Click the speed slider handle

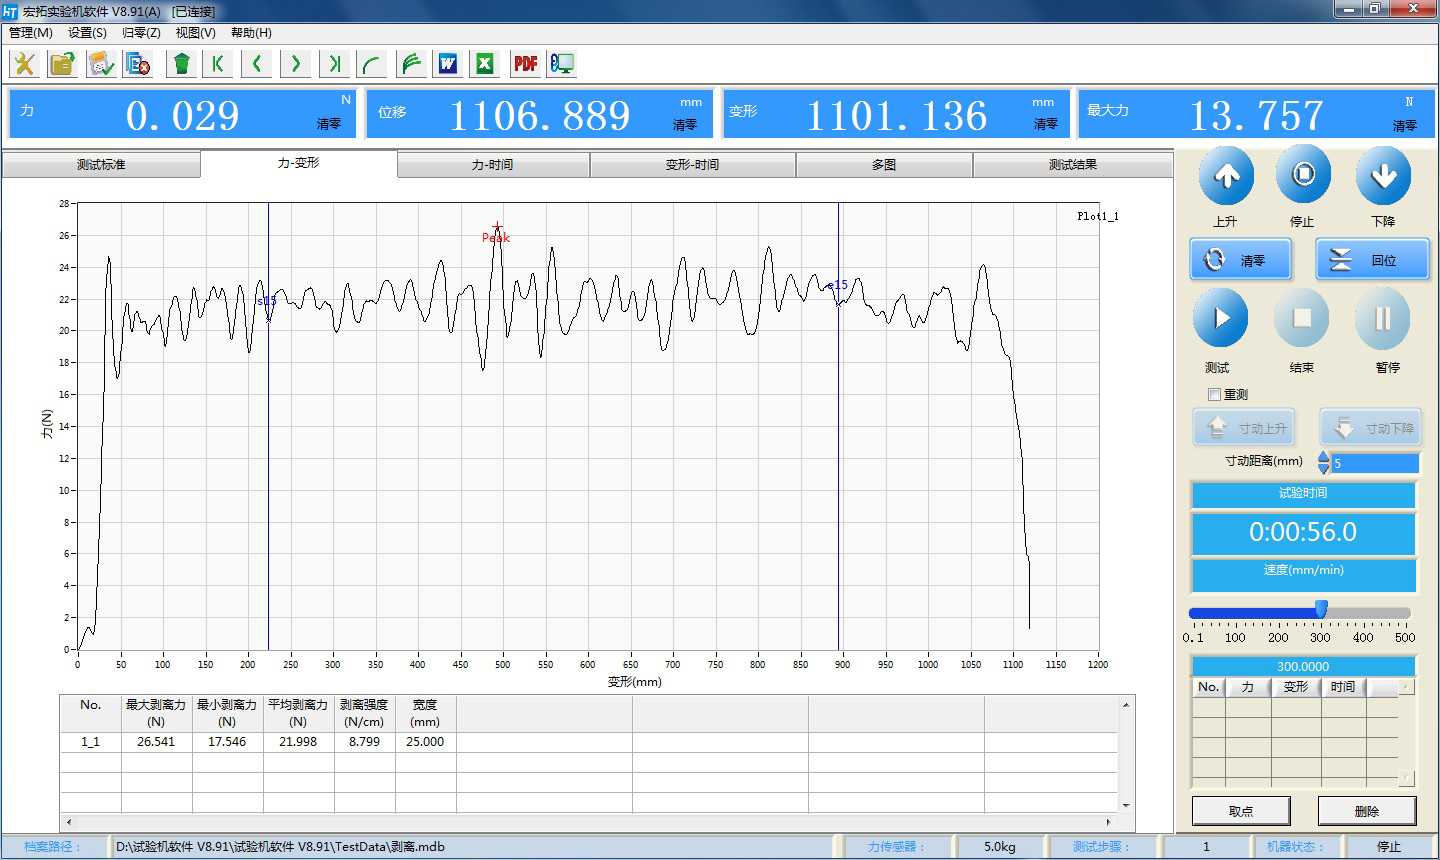[x=1321, y=610]
